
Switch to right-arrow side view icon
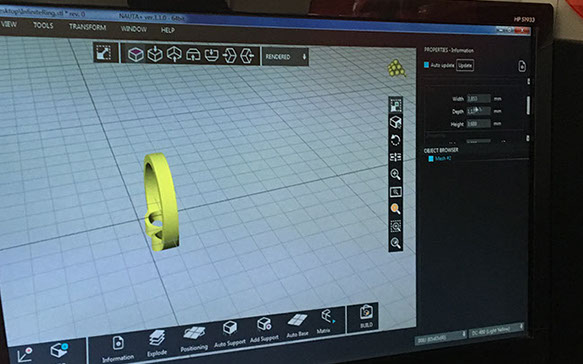229,56
